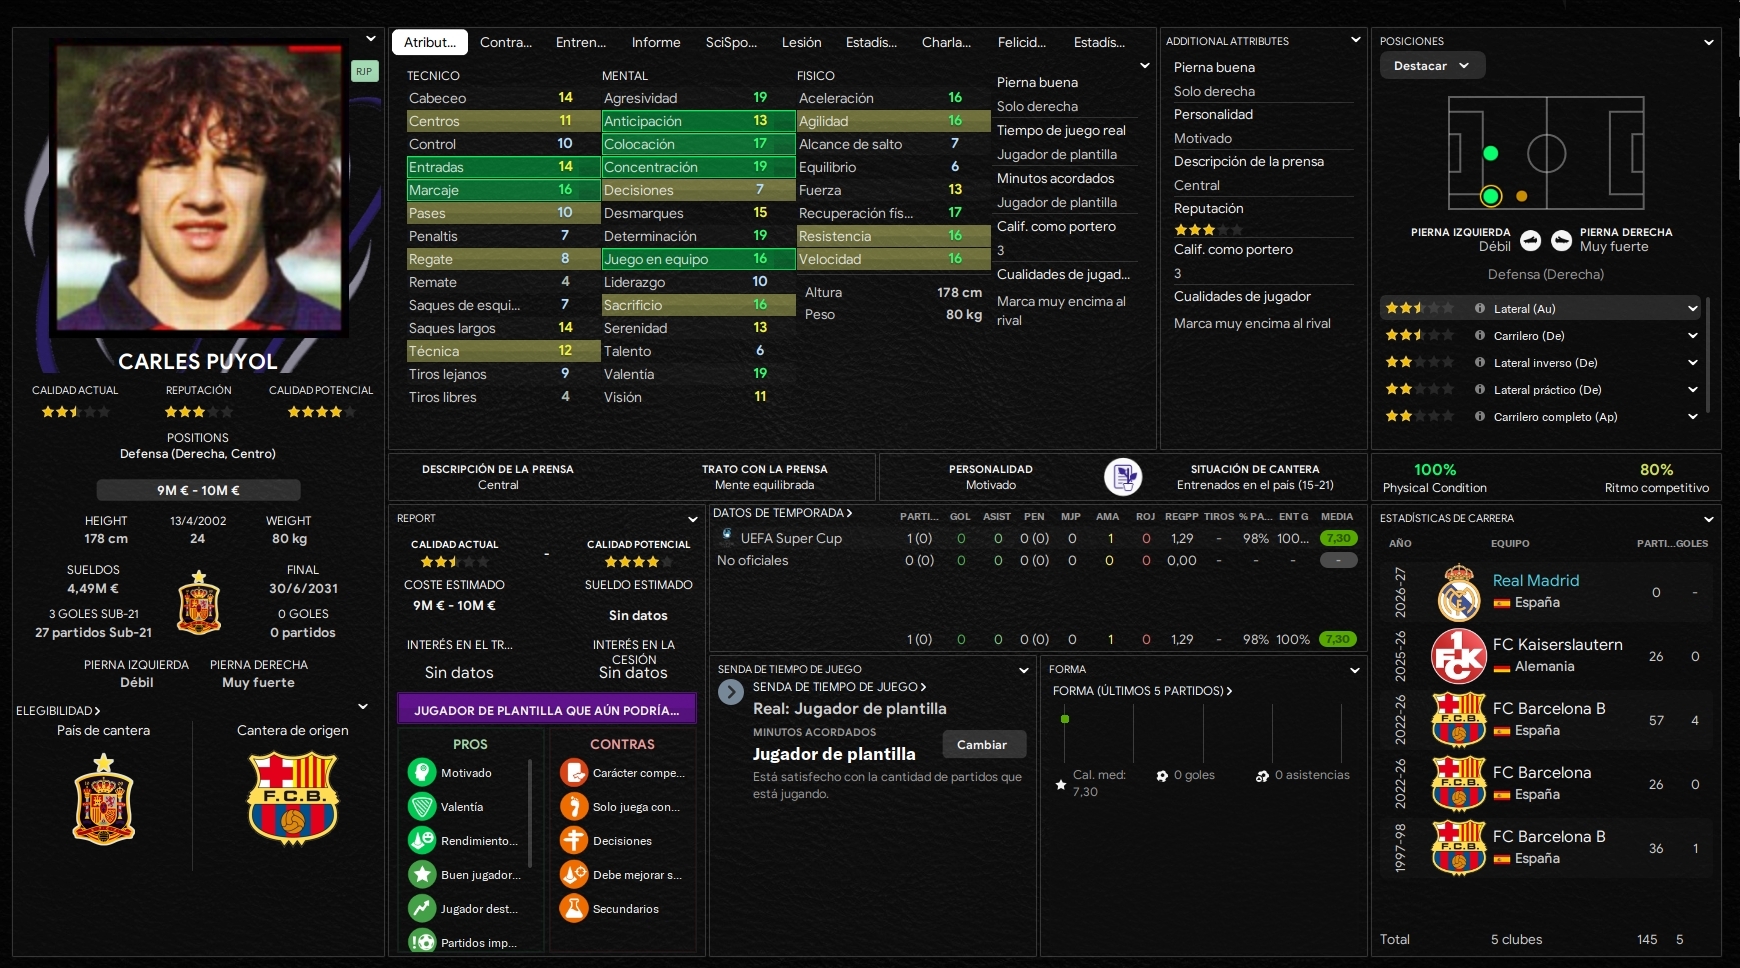
Task: Open the Additional Attributes panel chevron
Action: 1355,40
